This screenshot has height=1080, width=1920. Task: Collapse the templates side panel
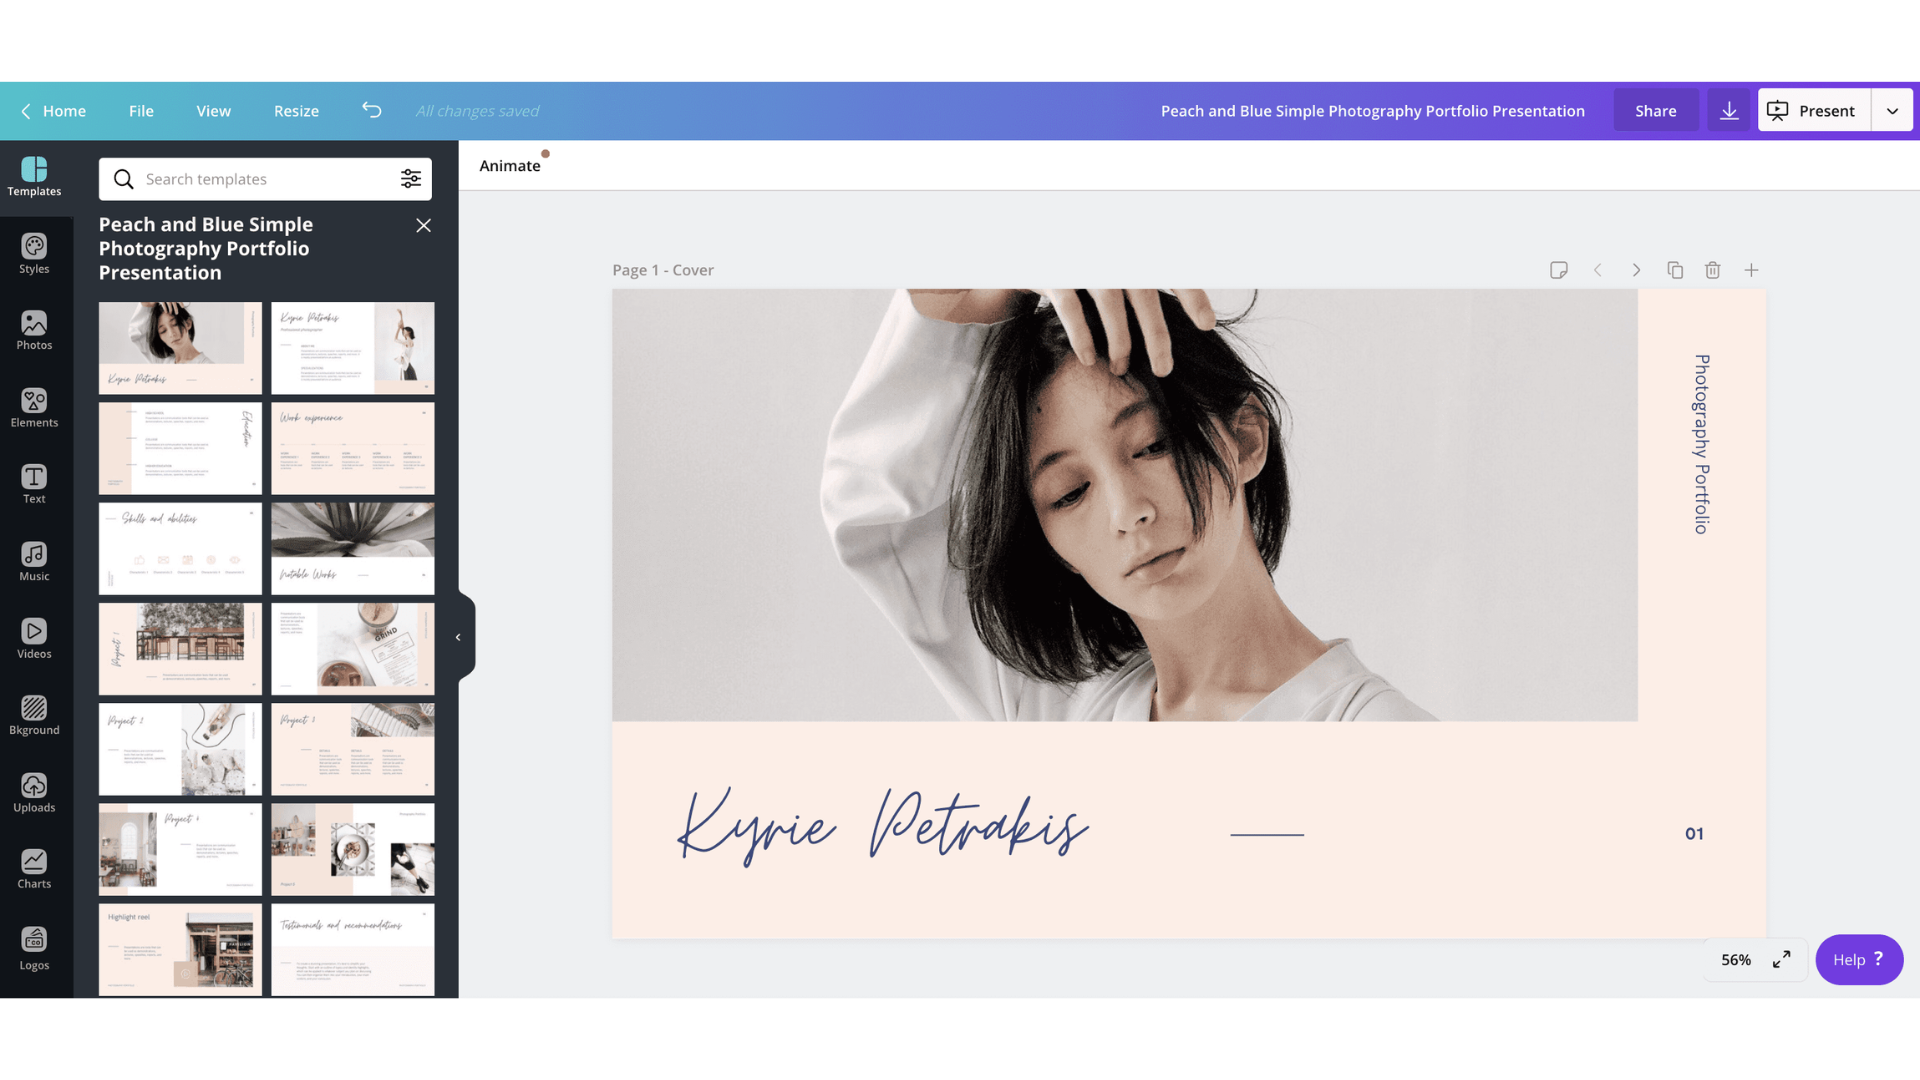point(458,637)
